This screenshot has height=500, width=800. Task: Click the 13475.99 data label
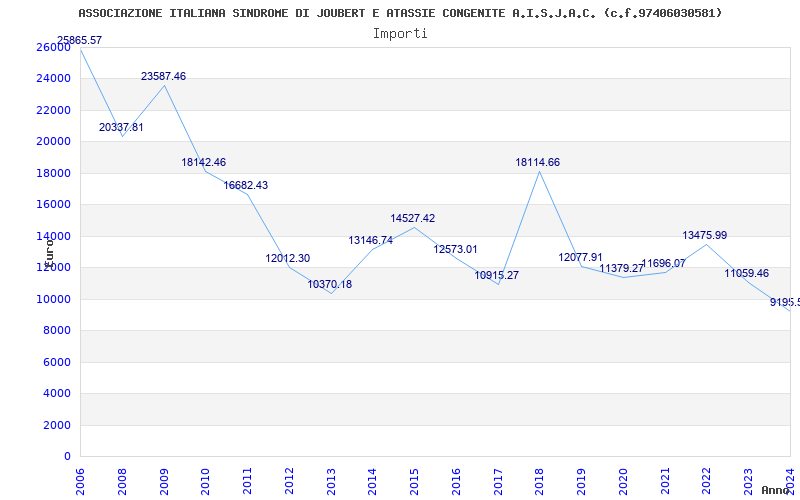point(705,236)
